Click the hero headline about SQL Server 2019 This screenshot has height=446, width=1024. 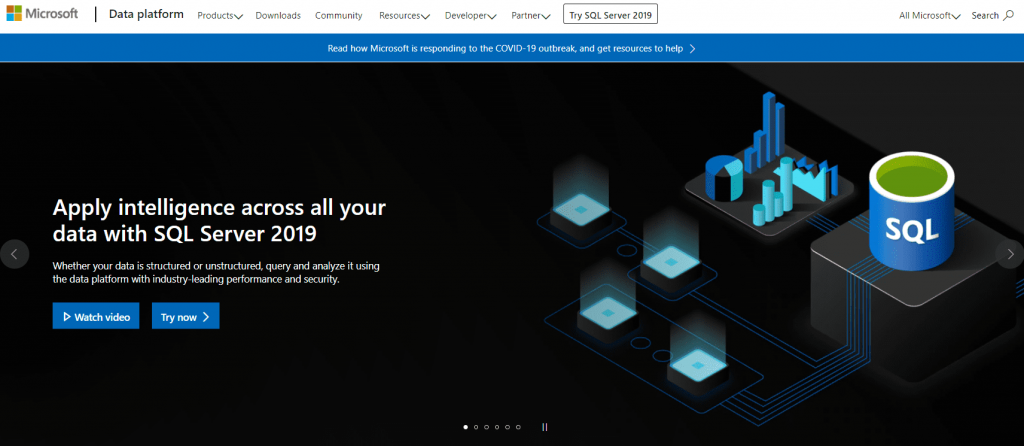(219, 220)
